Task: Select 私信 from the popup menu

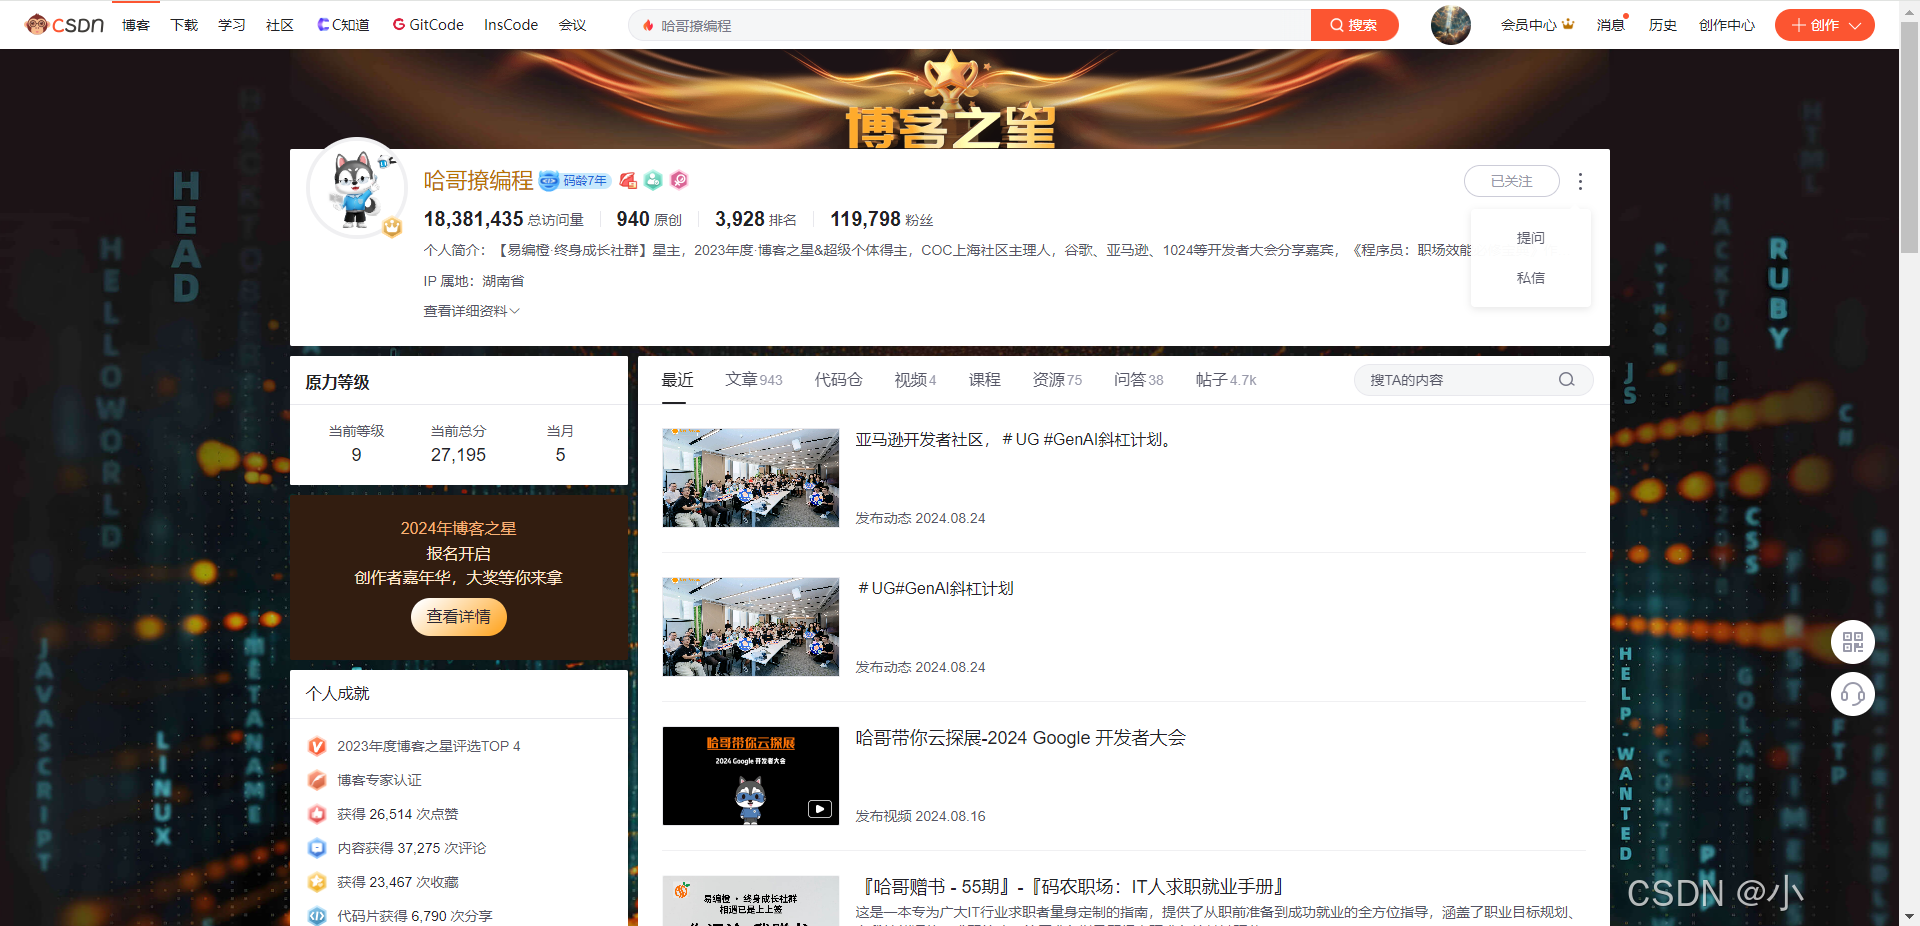Action: tap(1530, 278)
